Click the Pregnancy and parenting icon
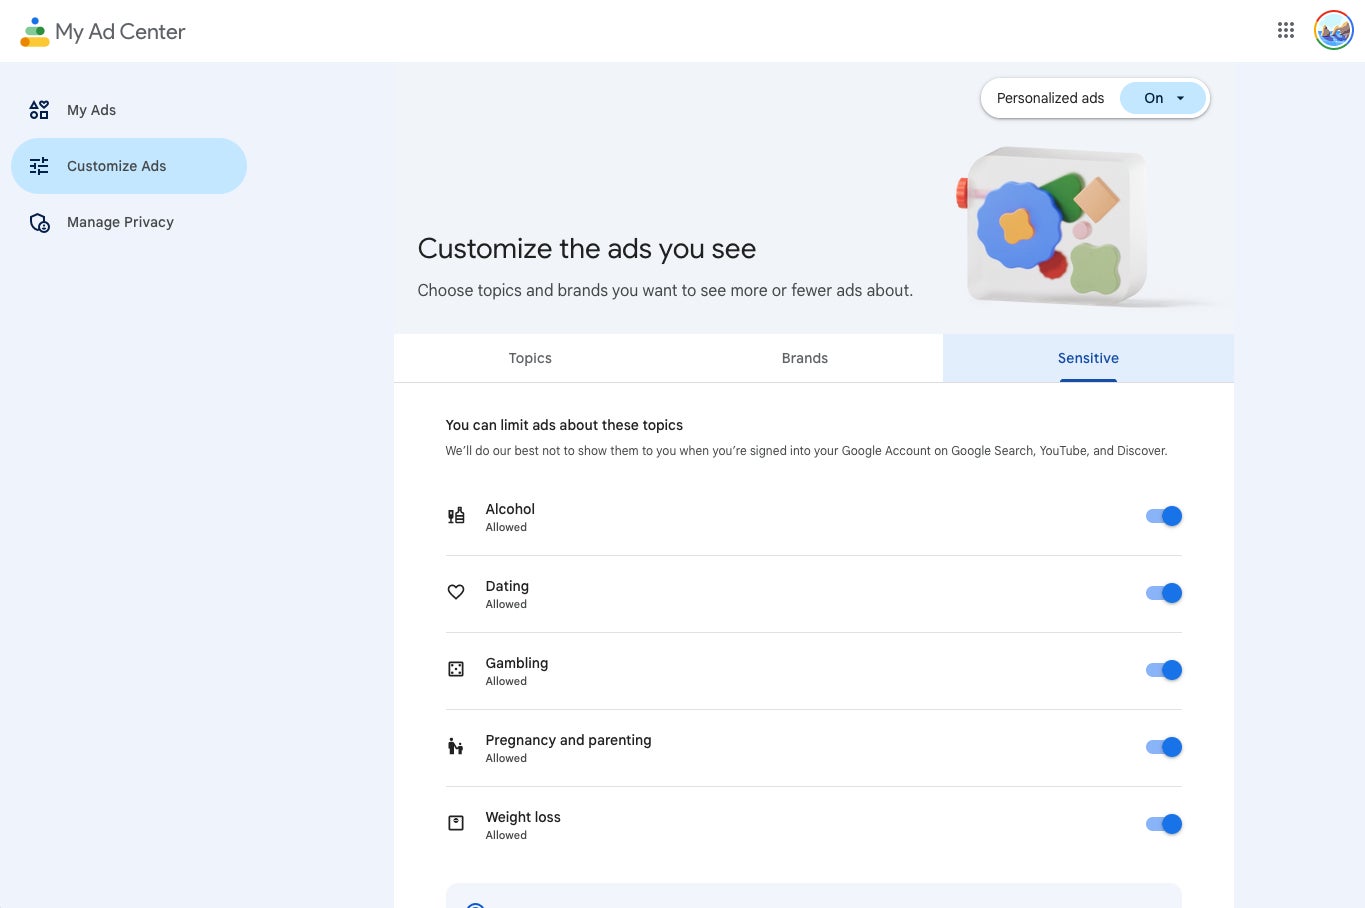Viewport: 1365px width, 908px height. pos(456,746)
